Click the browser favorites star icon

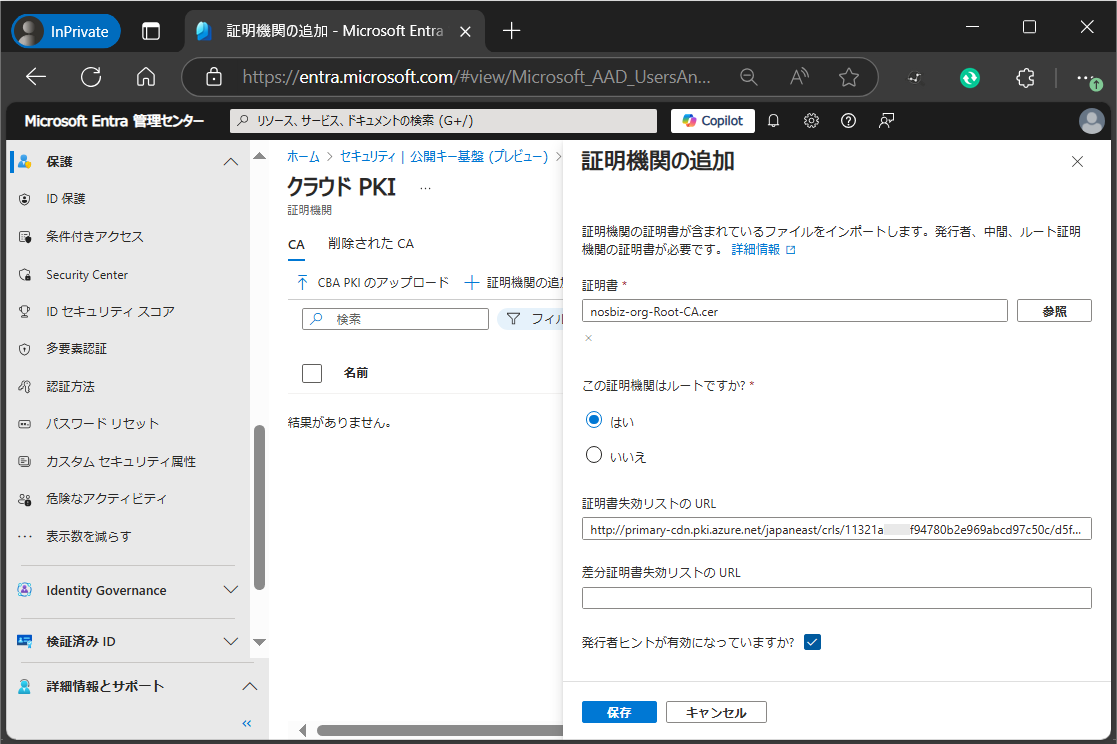pos(849,77)
